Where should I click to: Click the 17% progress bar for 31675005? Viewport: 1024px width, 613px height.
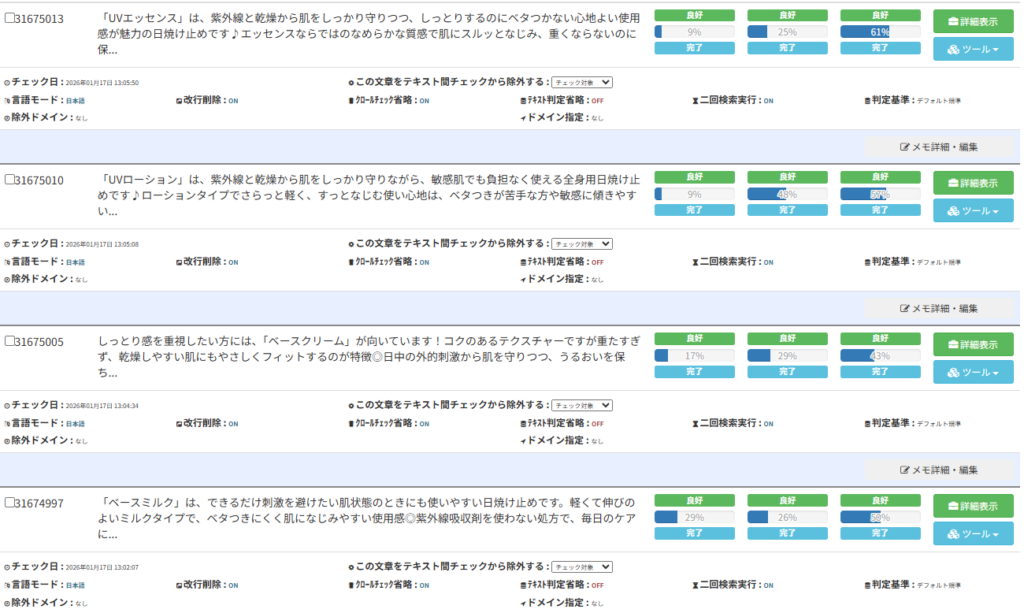click(694, 356)
